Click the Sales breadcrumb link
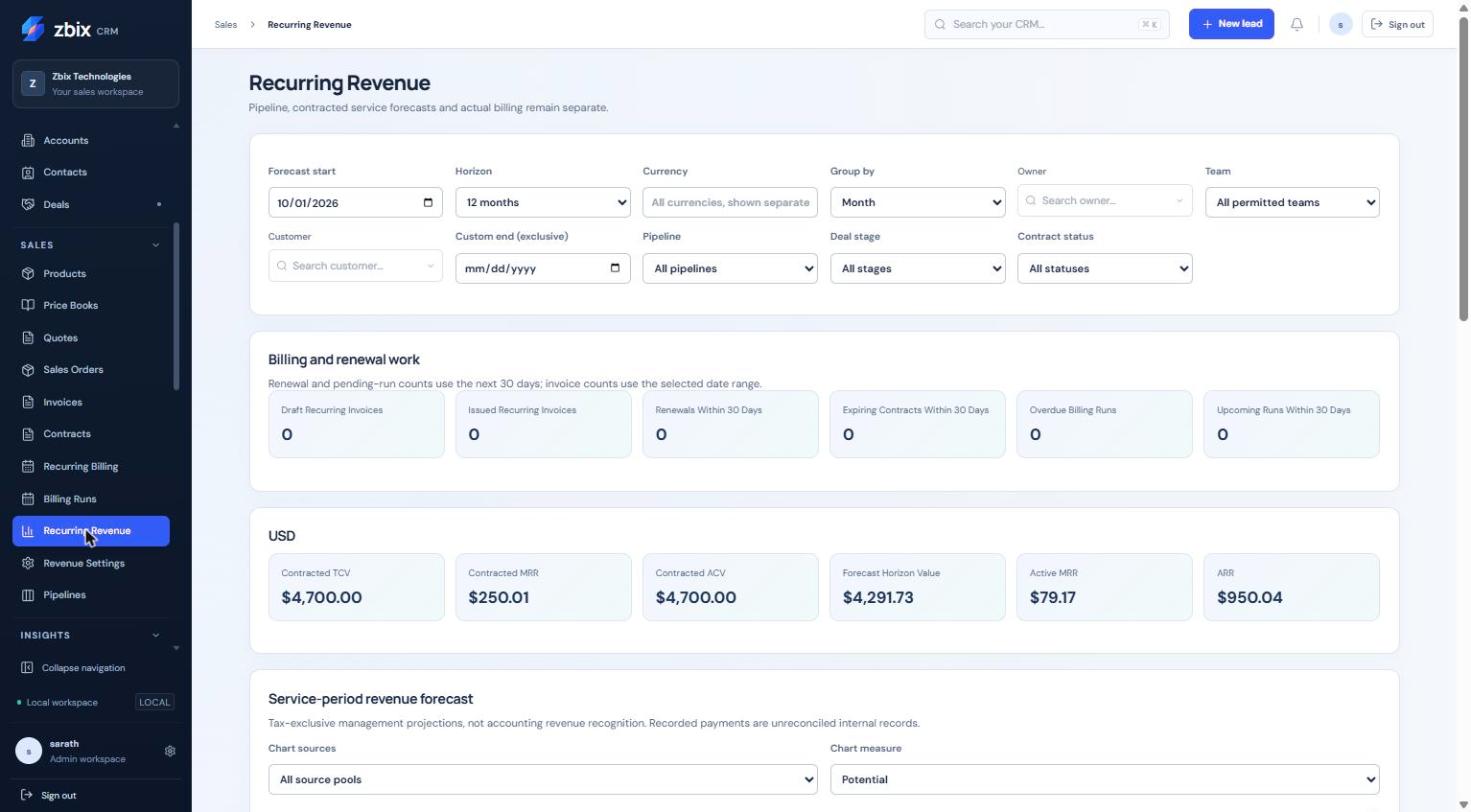Viewport: 1471px width, 812px height. point(226,24)
